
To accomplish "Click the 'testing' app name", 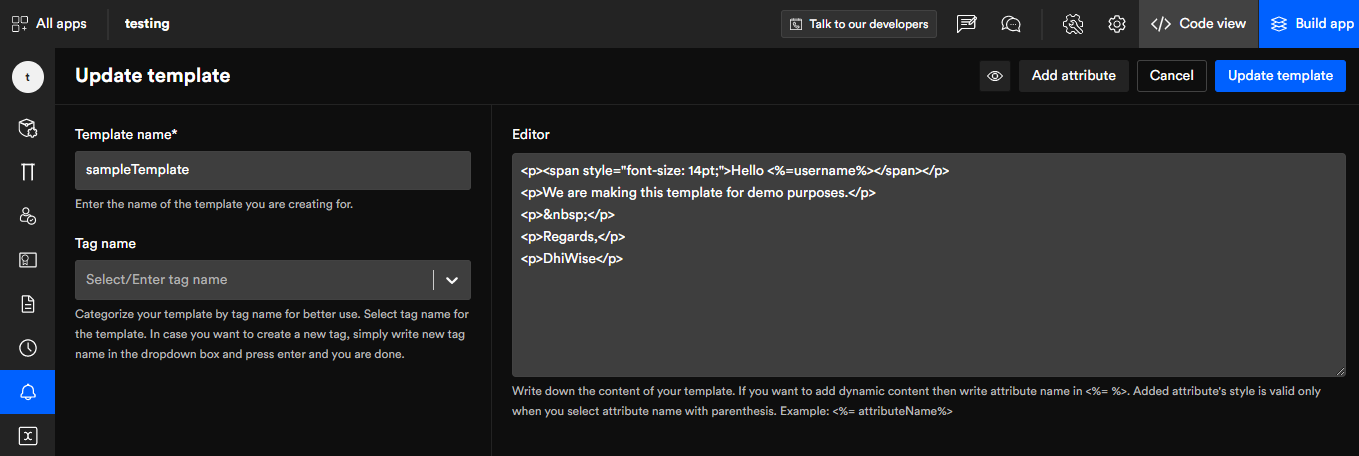I will 147,24.
